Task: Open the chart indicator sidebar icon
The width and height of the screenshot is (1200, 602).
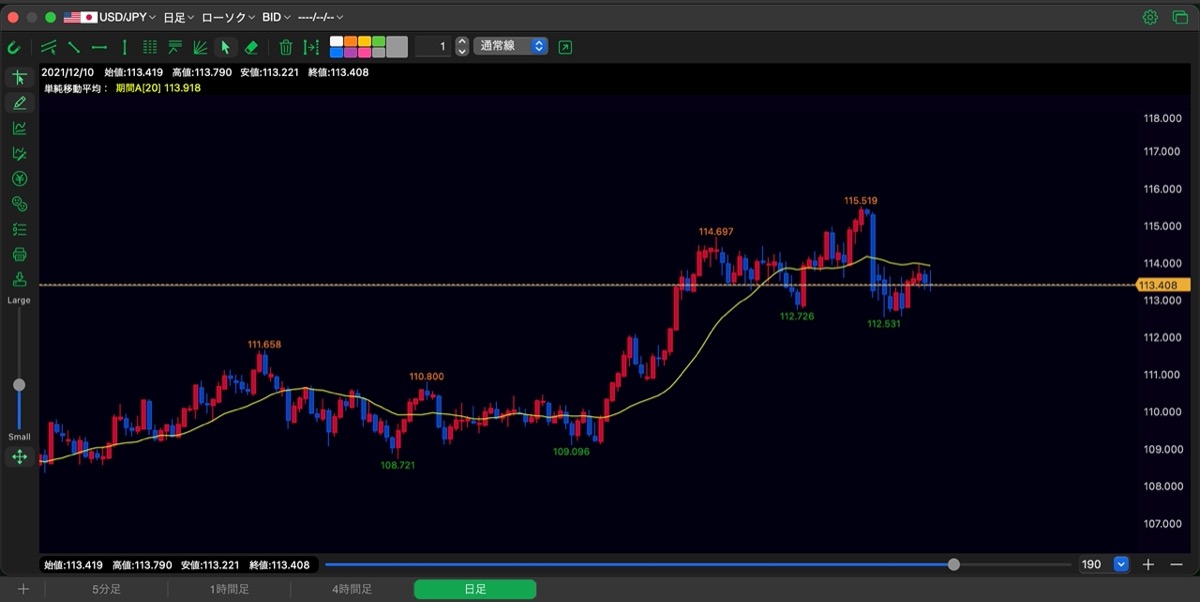Action: 19,128
